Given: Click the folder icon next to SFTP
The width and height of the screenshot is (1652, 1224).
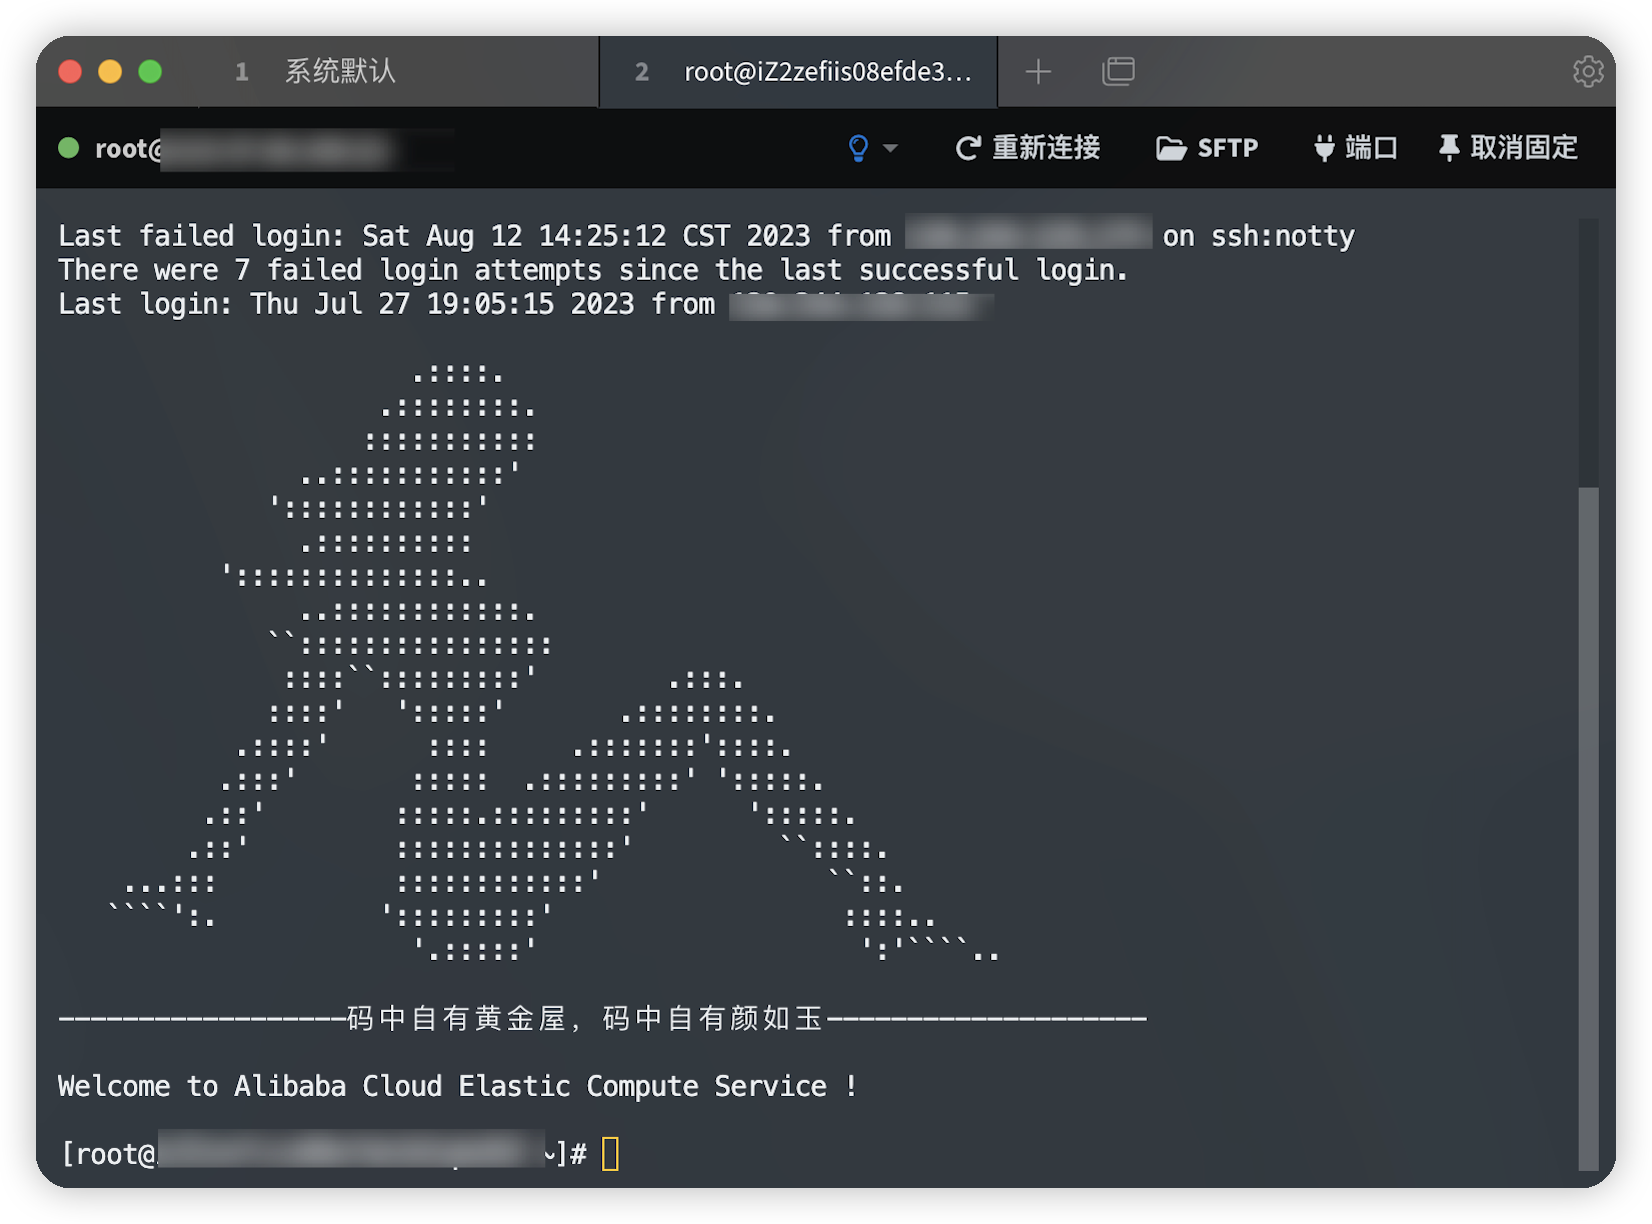Looking at the screenshot, I should coord(1171,149).
